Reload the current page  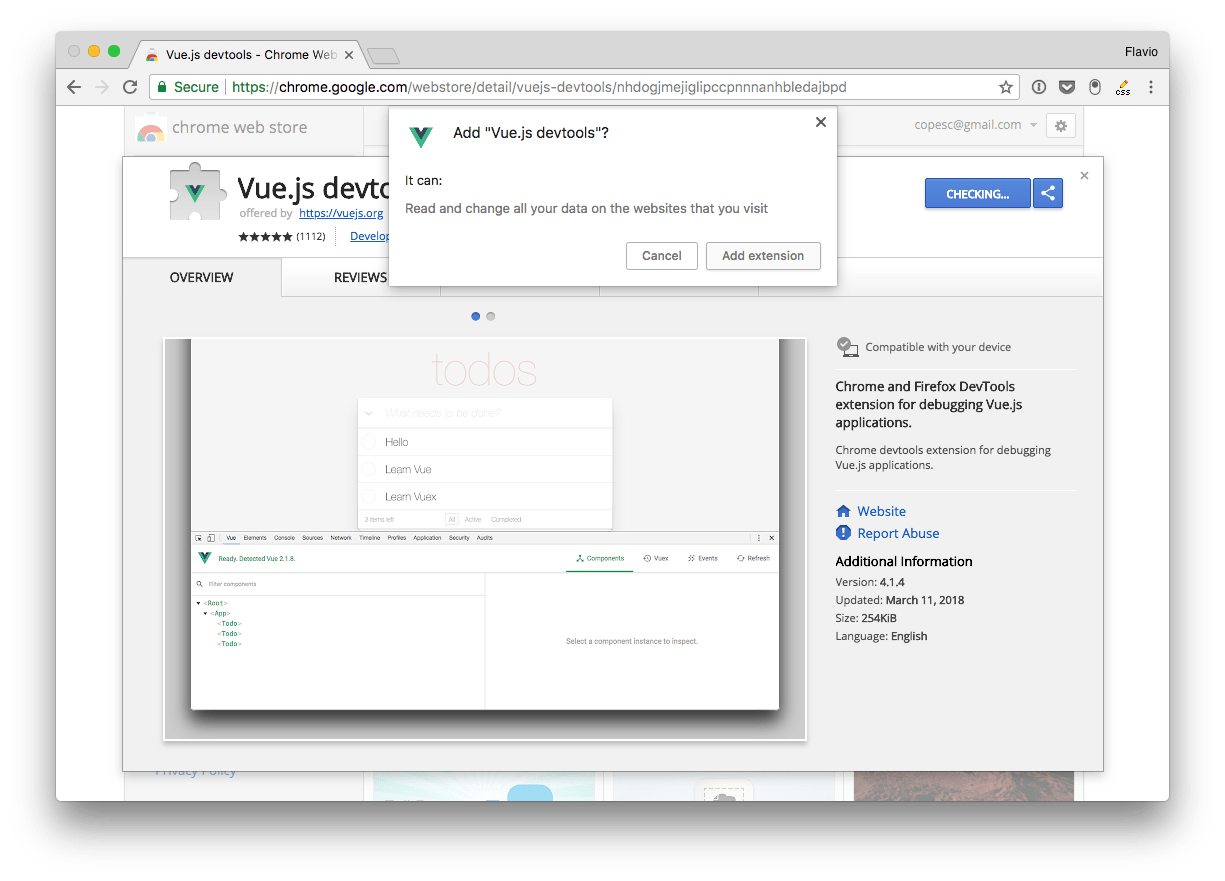[130, 87]
